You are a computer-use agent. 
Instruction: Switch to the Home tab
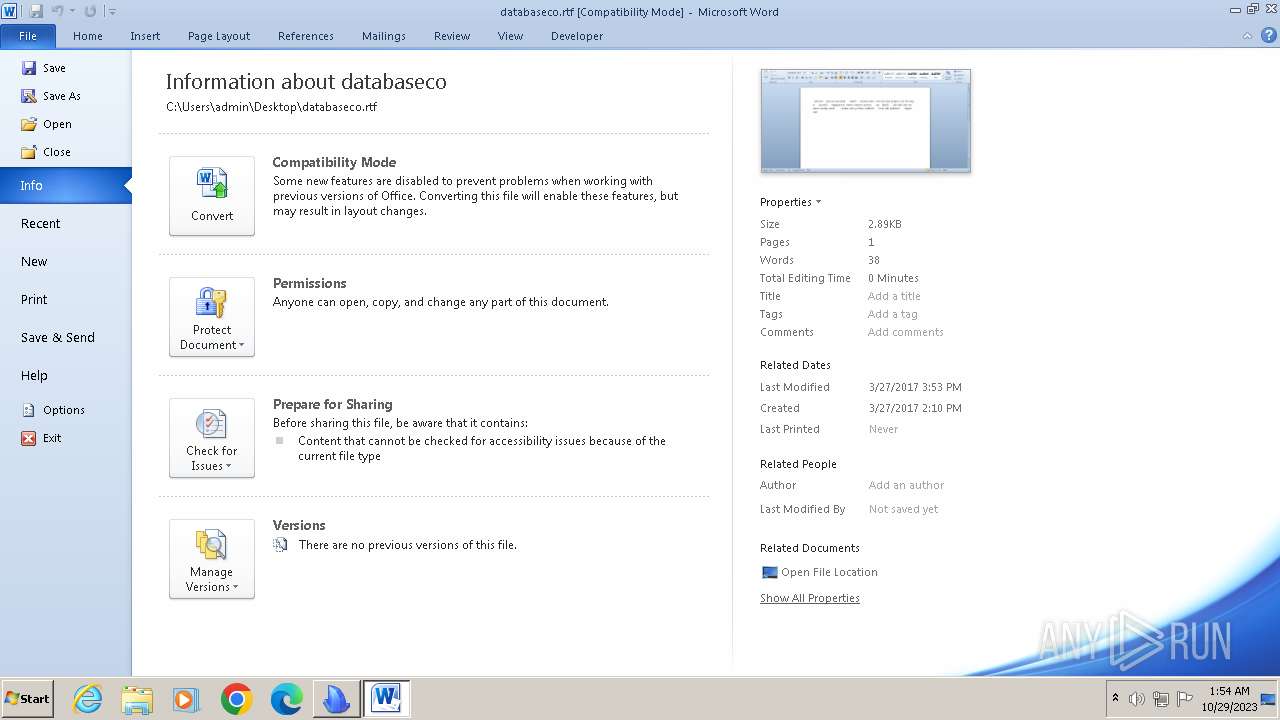[x=88, y=36]
